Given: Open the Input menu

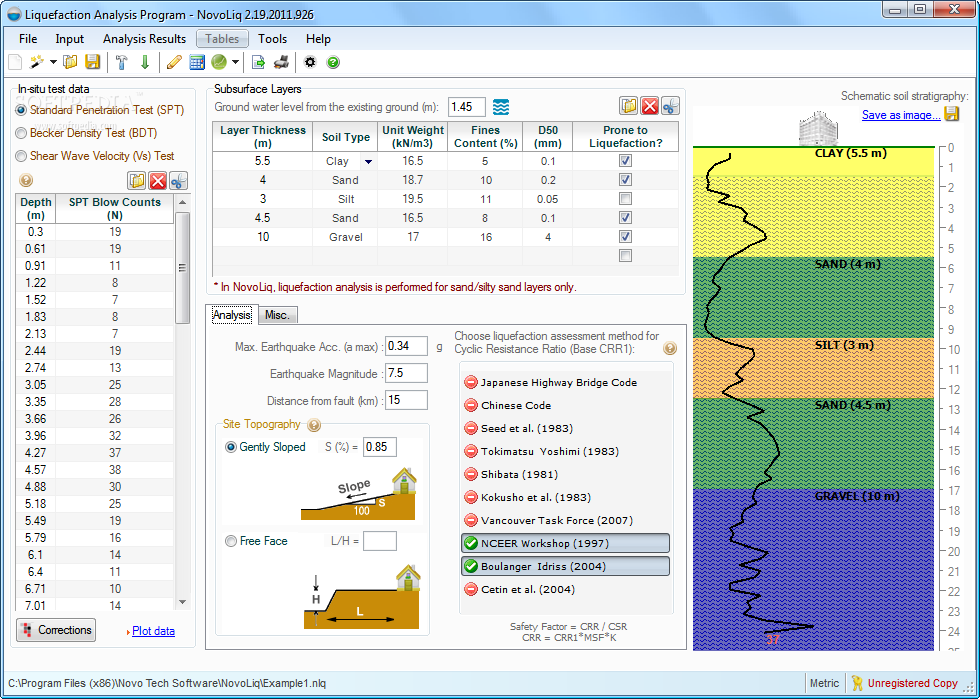Looking at the screenshot, I should pyautogui.click(x=69, y=39).
